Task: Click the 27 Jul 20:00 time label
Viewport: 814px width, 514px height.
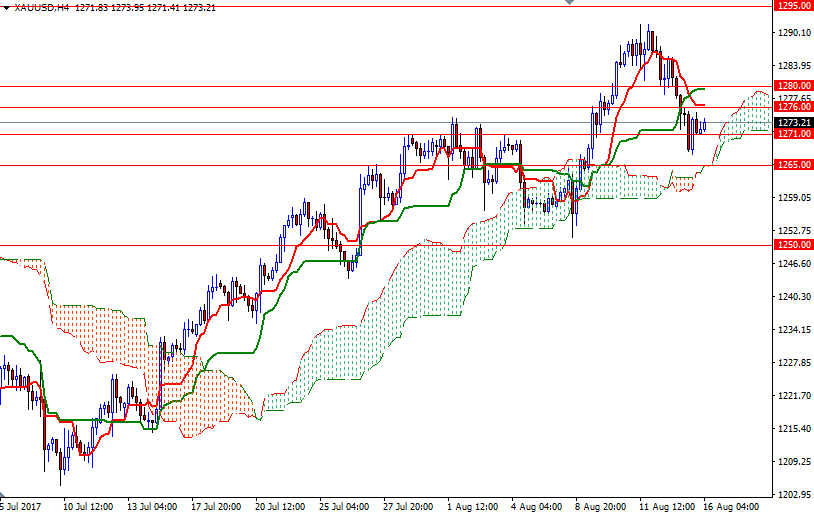Action: click(409, 507)
